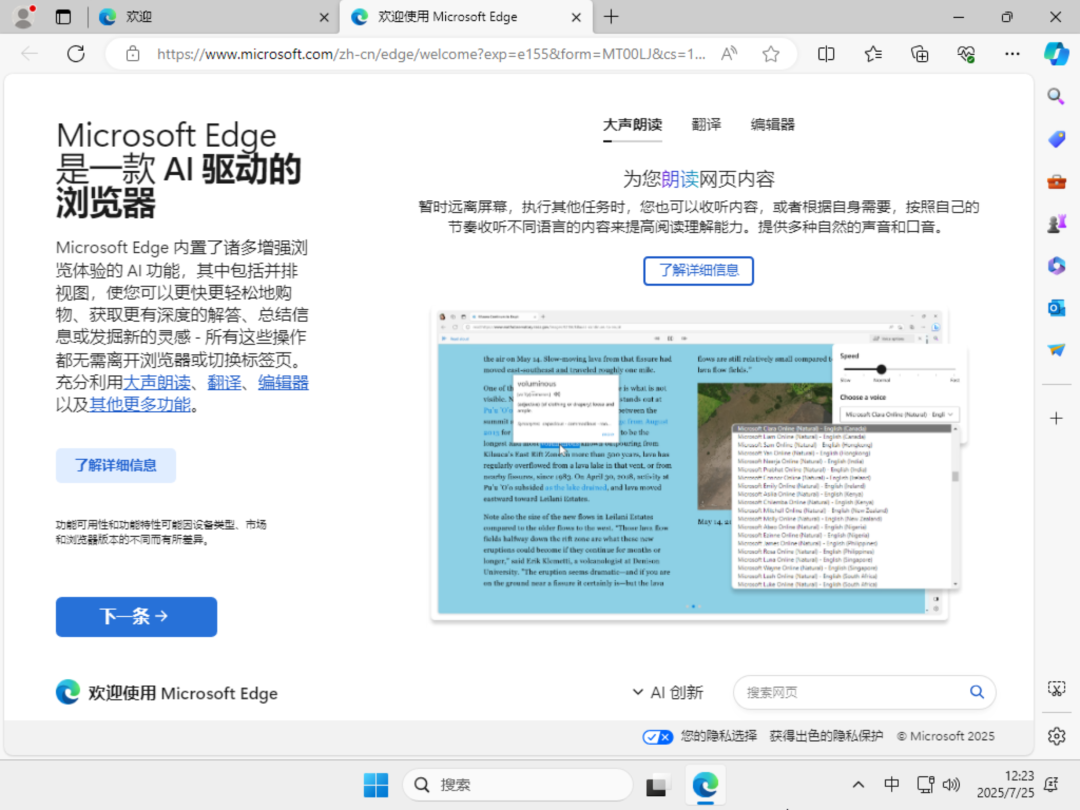Open Games chess icon in sidebar
The image size is (1080, 810).
[x=1056, y=223]
